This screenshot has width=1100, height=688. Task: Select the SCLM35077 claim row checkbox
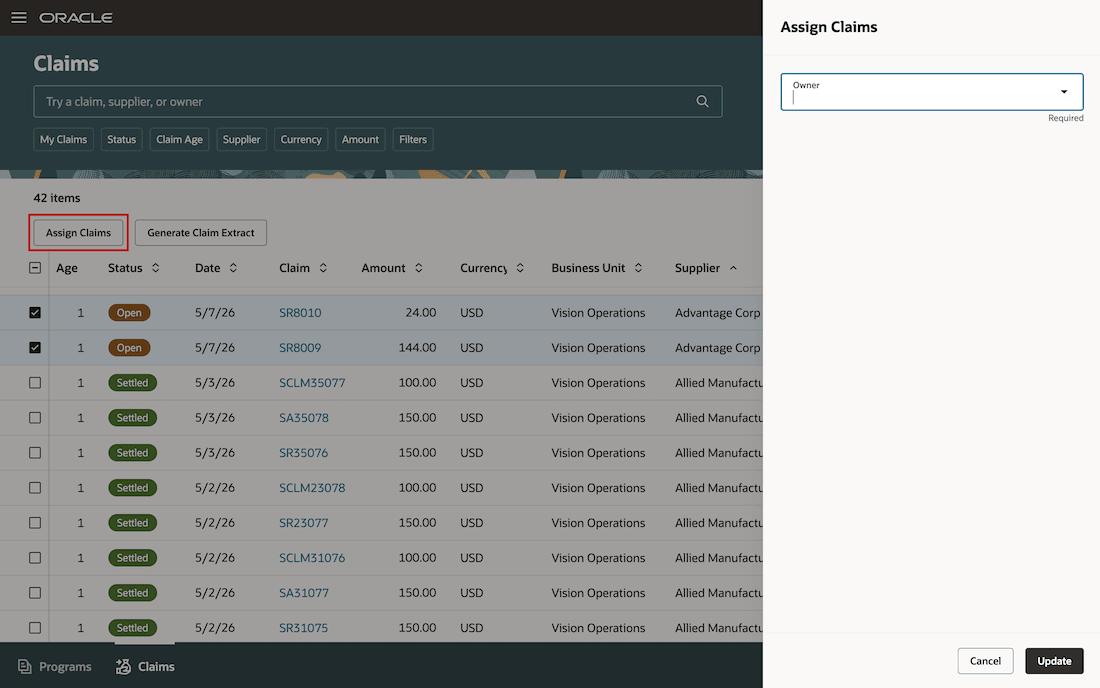[35, 383]
